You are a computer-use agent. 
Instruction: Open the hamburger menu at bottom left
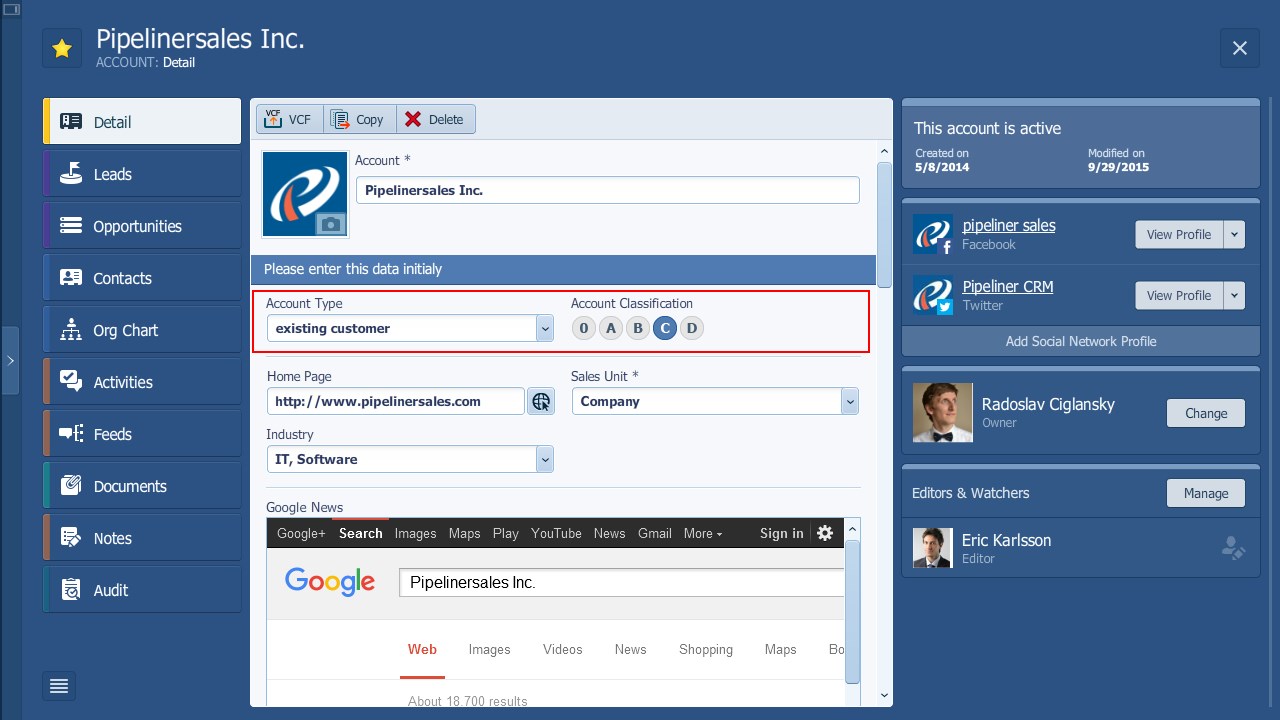(58, 686)
